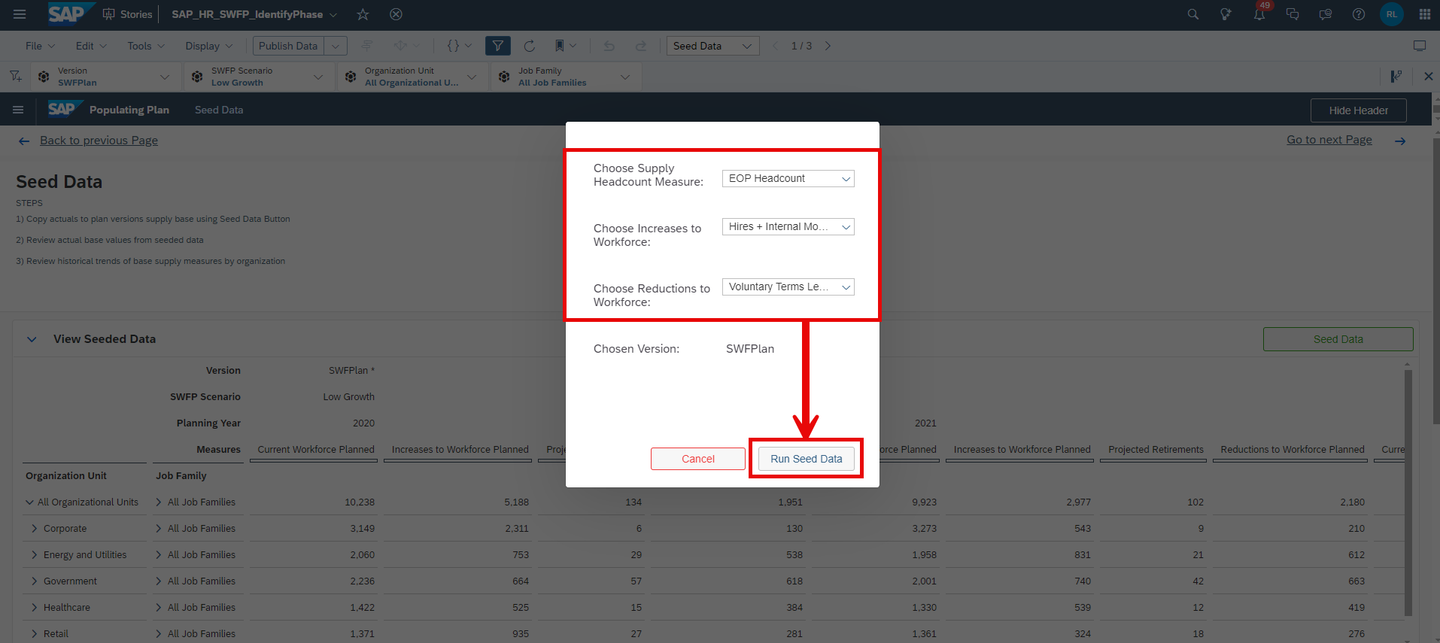Open the bookmark icon dropdown

[x=563, y=46]
